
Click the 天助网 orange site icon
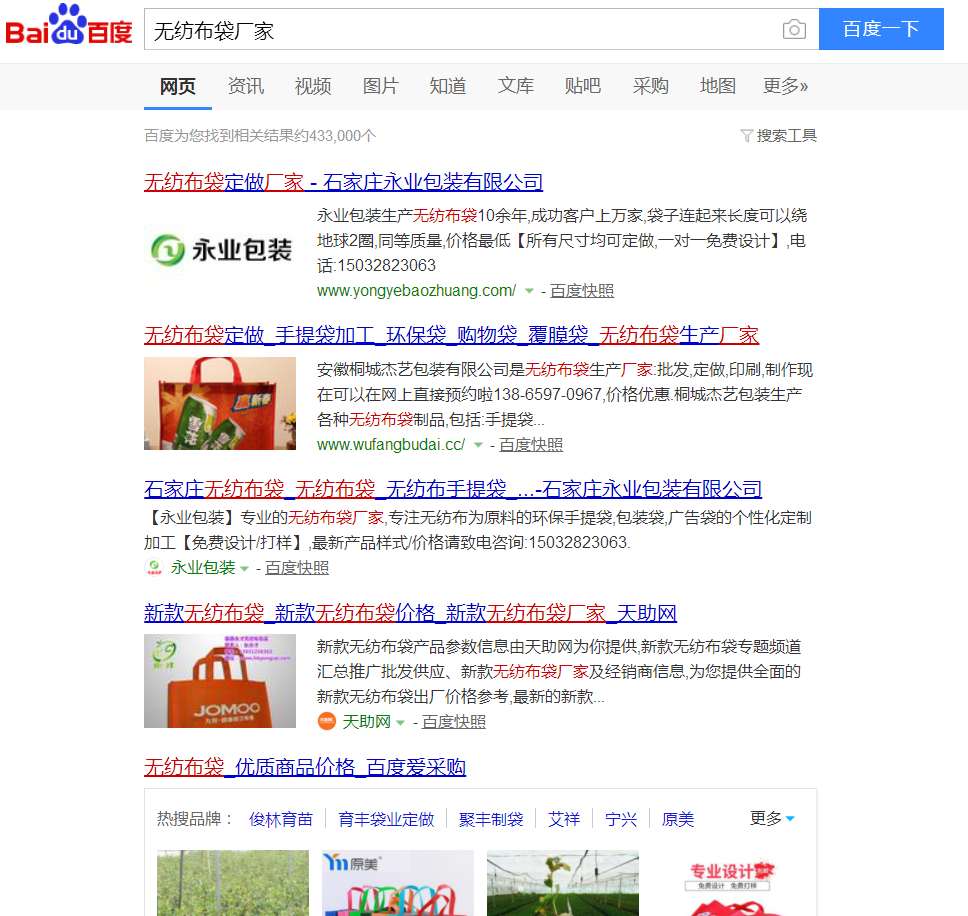[x=327, y=721]
